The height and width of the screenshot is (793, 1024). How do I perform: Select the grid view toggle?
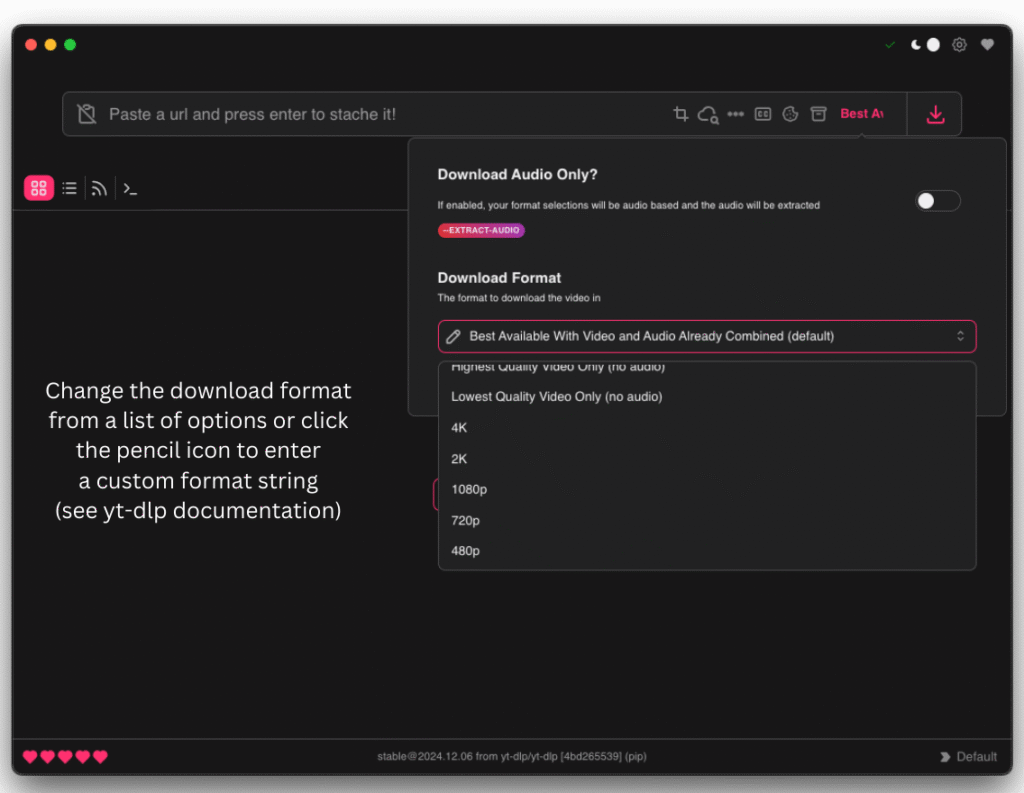[x=39, y=188]
